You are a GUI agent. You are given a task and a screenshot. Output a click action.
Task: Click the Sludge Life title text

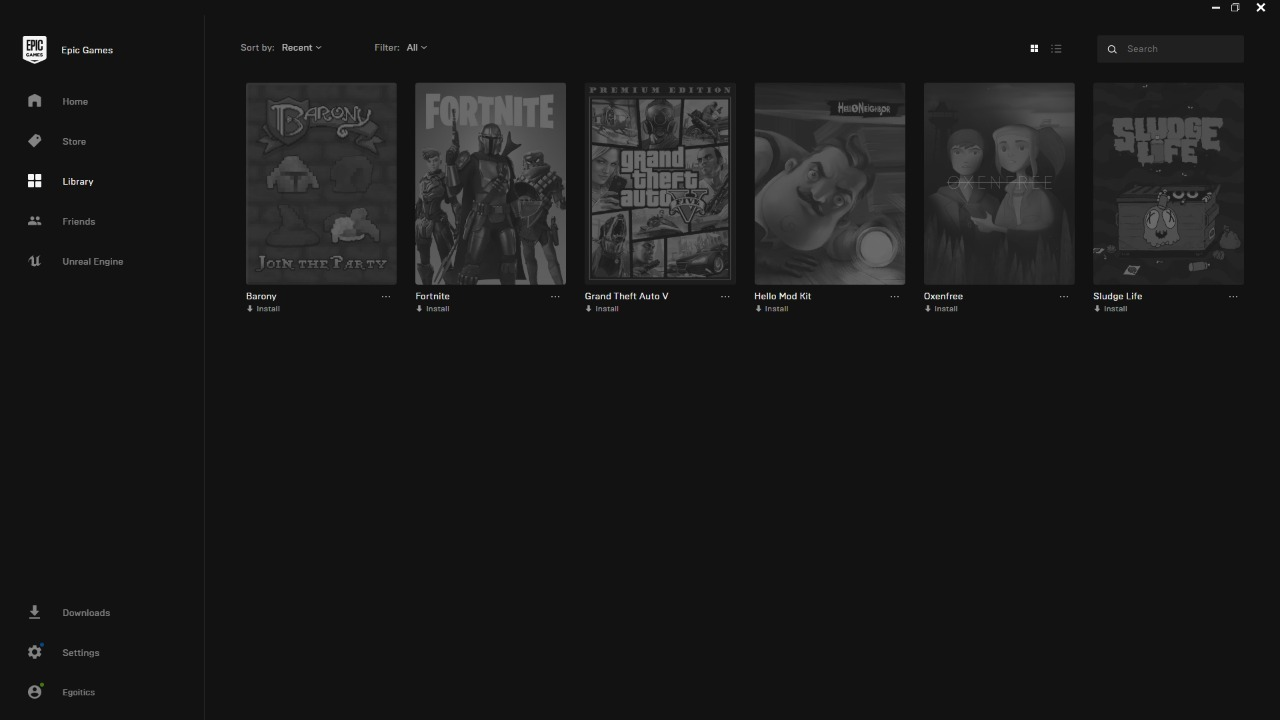point(1117,296)
